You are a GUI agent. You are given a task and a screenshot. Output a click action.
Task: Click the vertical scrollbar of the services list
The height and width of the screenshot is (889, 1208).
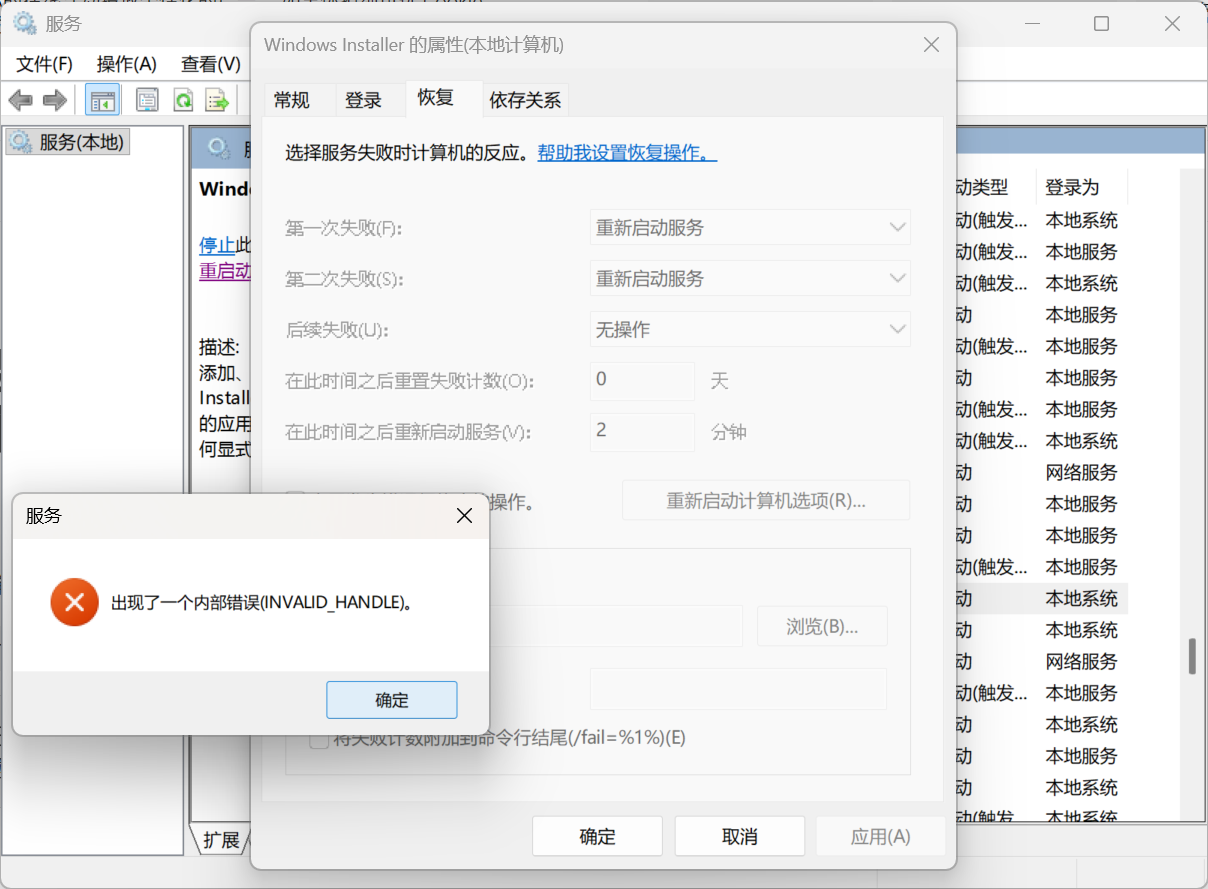click(x=1191, y=655)
